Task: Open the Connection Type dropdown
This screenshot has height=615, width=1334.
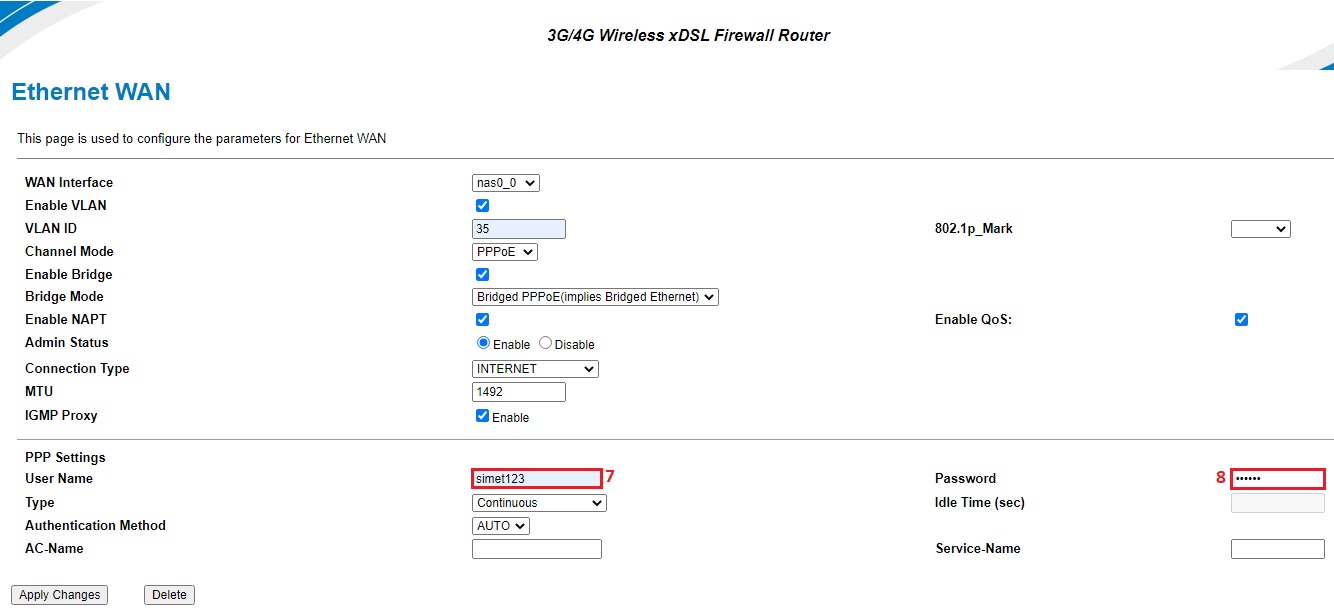Action: click(x=535, y=369)
